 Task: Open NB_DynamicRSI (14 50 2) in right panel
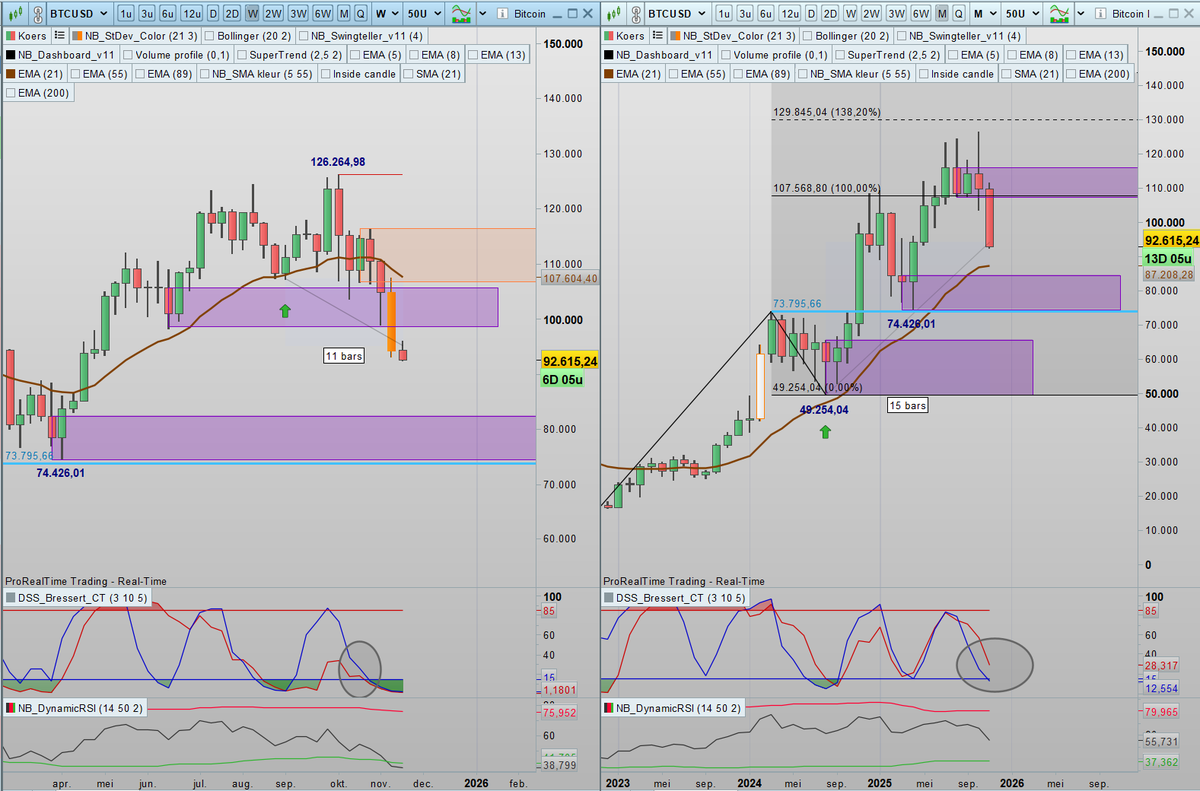tap(674, 708)
